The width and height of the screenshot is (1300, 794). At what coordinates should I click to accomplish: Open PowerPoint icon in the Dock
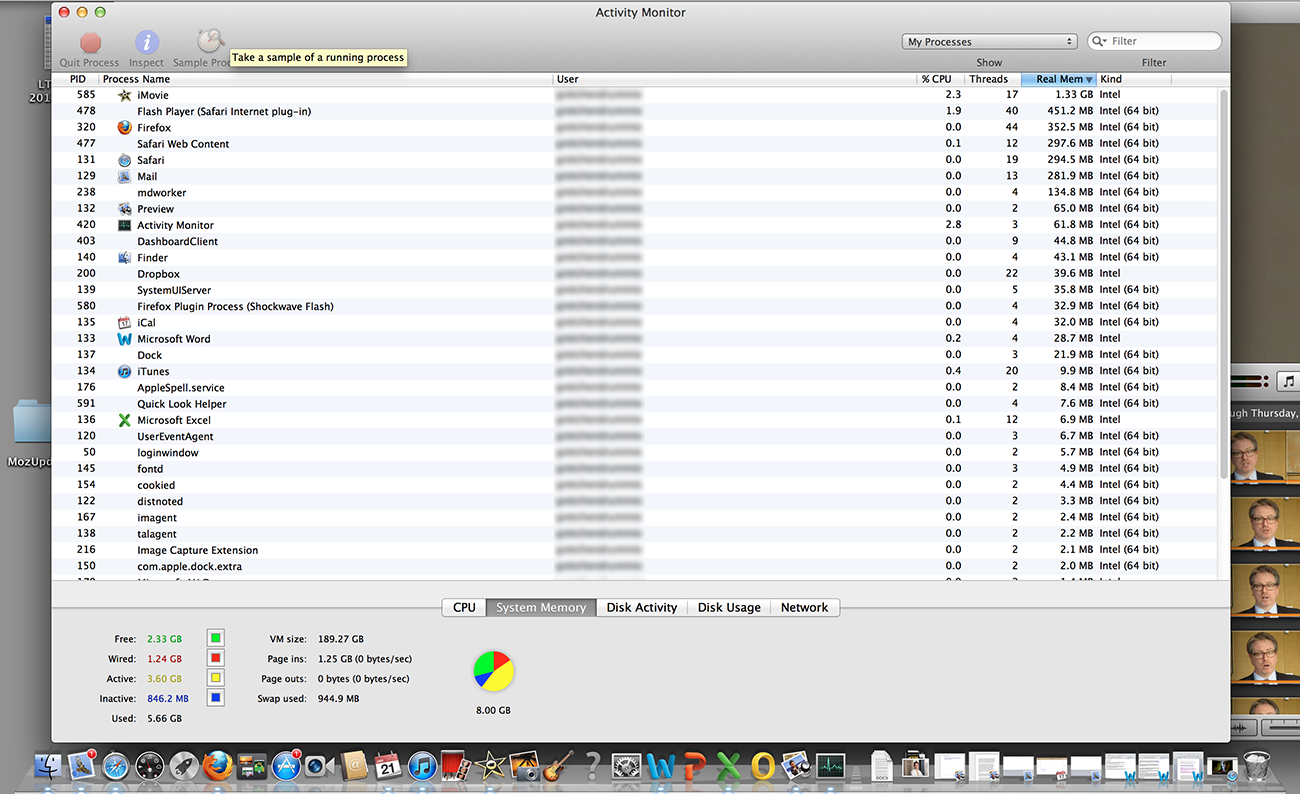pyautogui.click(x=695, y=767)
